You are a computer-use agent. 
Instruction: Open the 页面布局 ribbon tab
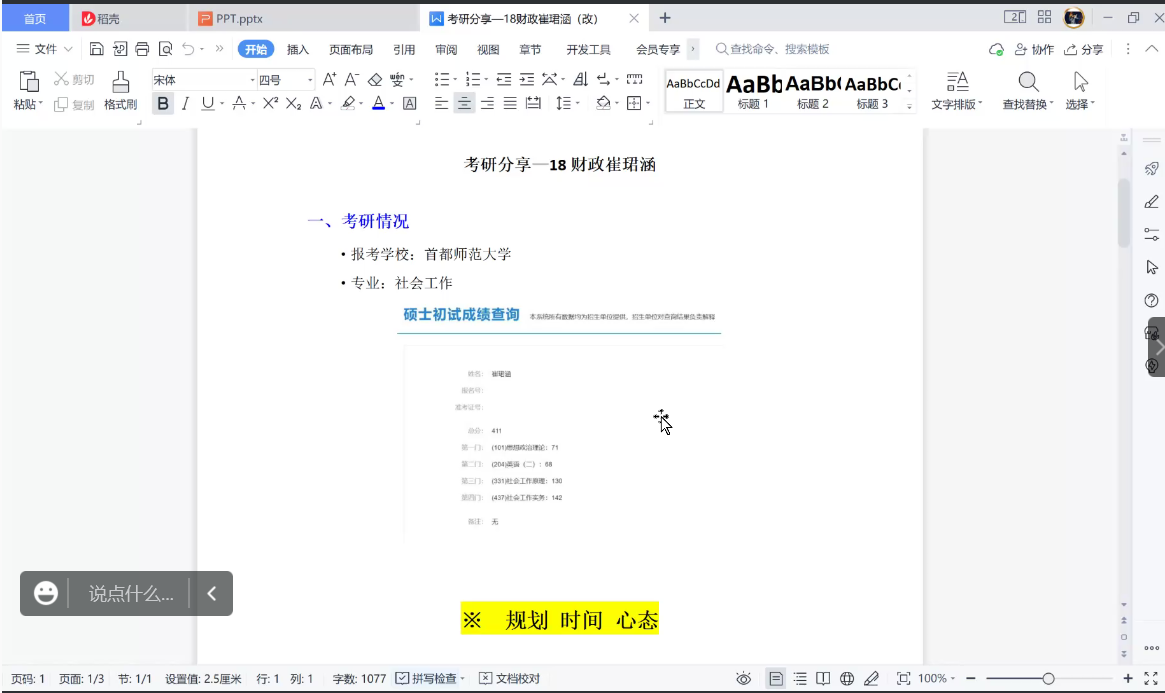[x=350, y=48]
